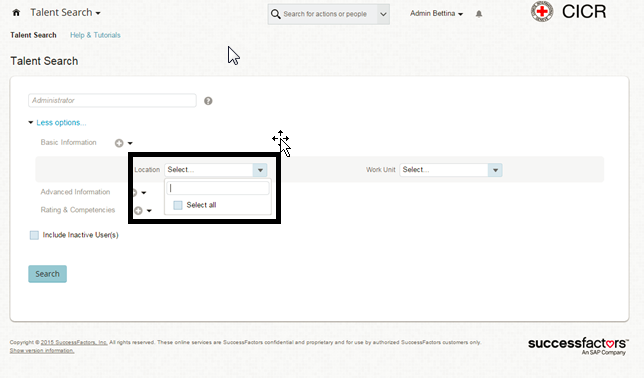Viewport: 644px width, 378px height.
Task: Go to the home page icon
Action: [16, 13]
